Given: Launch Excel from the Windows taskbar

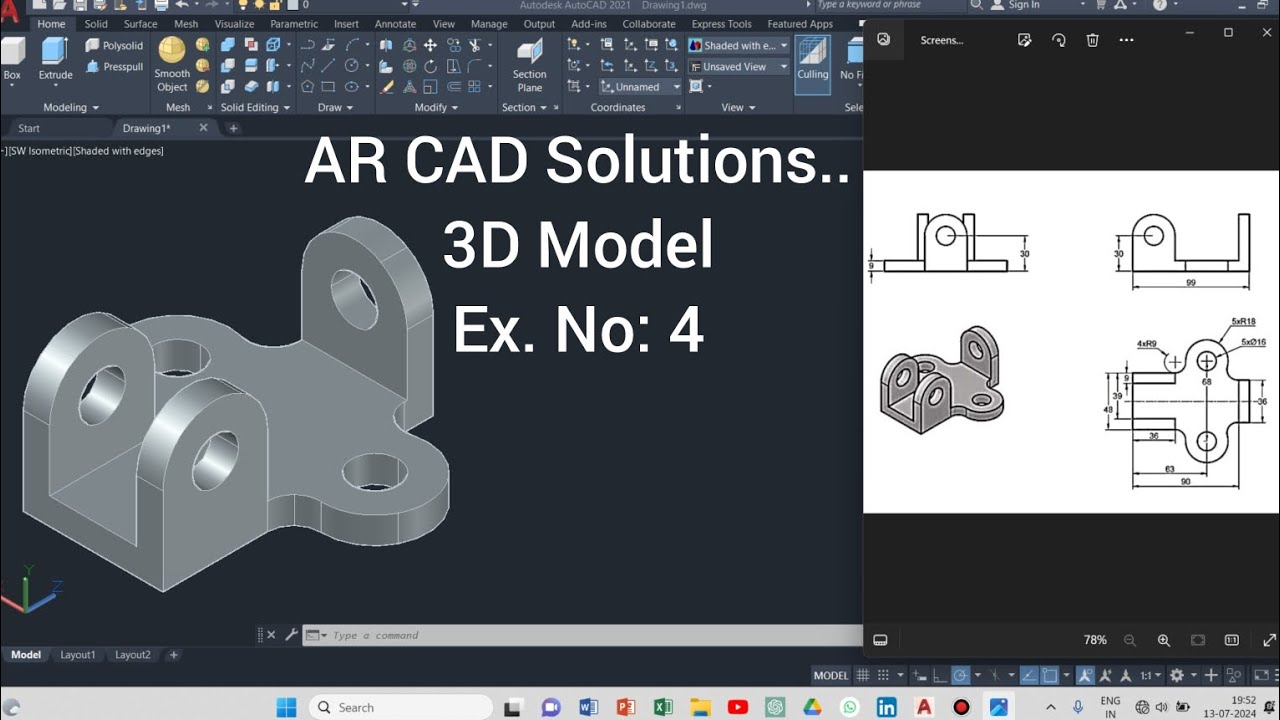Looking at the screenshot, I should [662, 707].
